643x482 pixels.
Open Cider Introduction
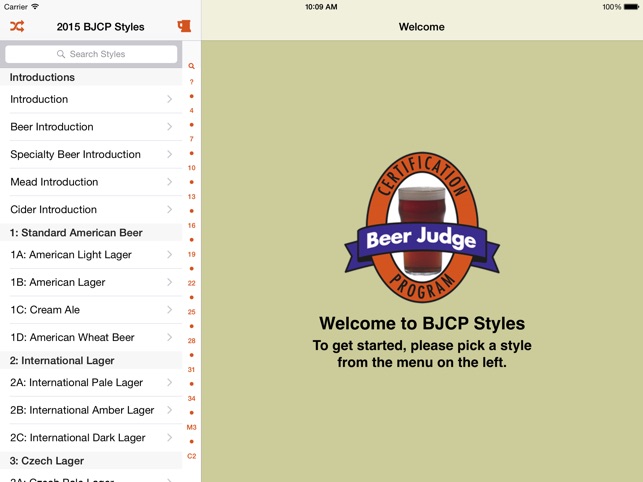tap(91, 209)
